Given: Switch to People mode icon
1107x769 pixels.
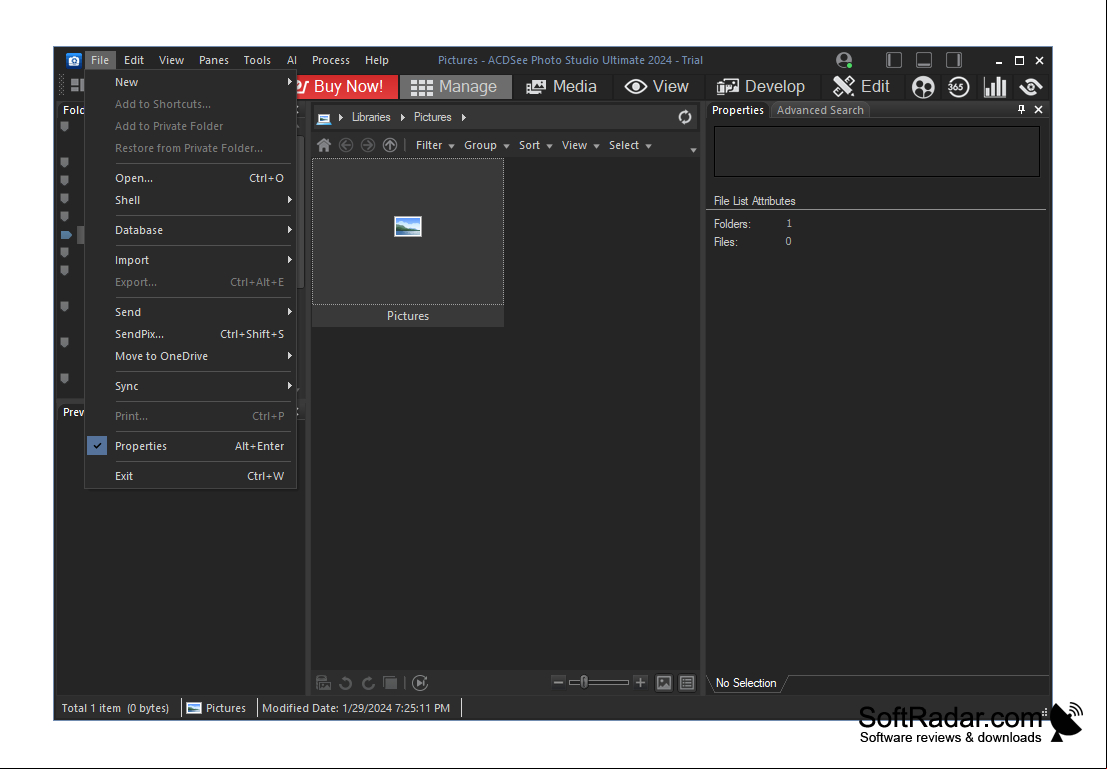Looking at the screenshot, I should point(923,87).
